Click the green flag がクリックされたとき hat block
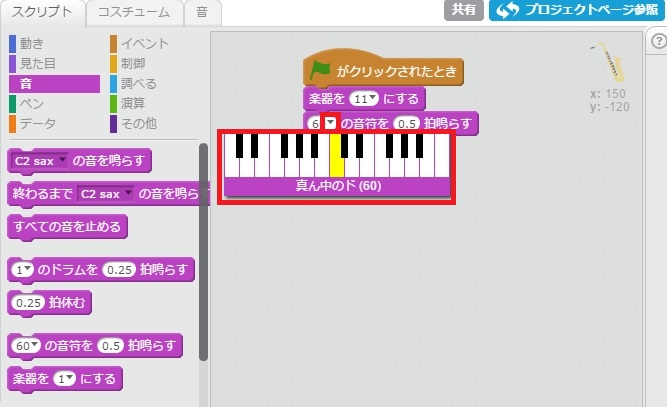The height and width of the screenshot is (407, 667). click(x=383, y=70)
